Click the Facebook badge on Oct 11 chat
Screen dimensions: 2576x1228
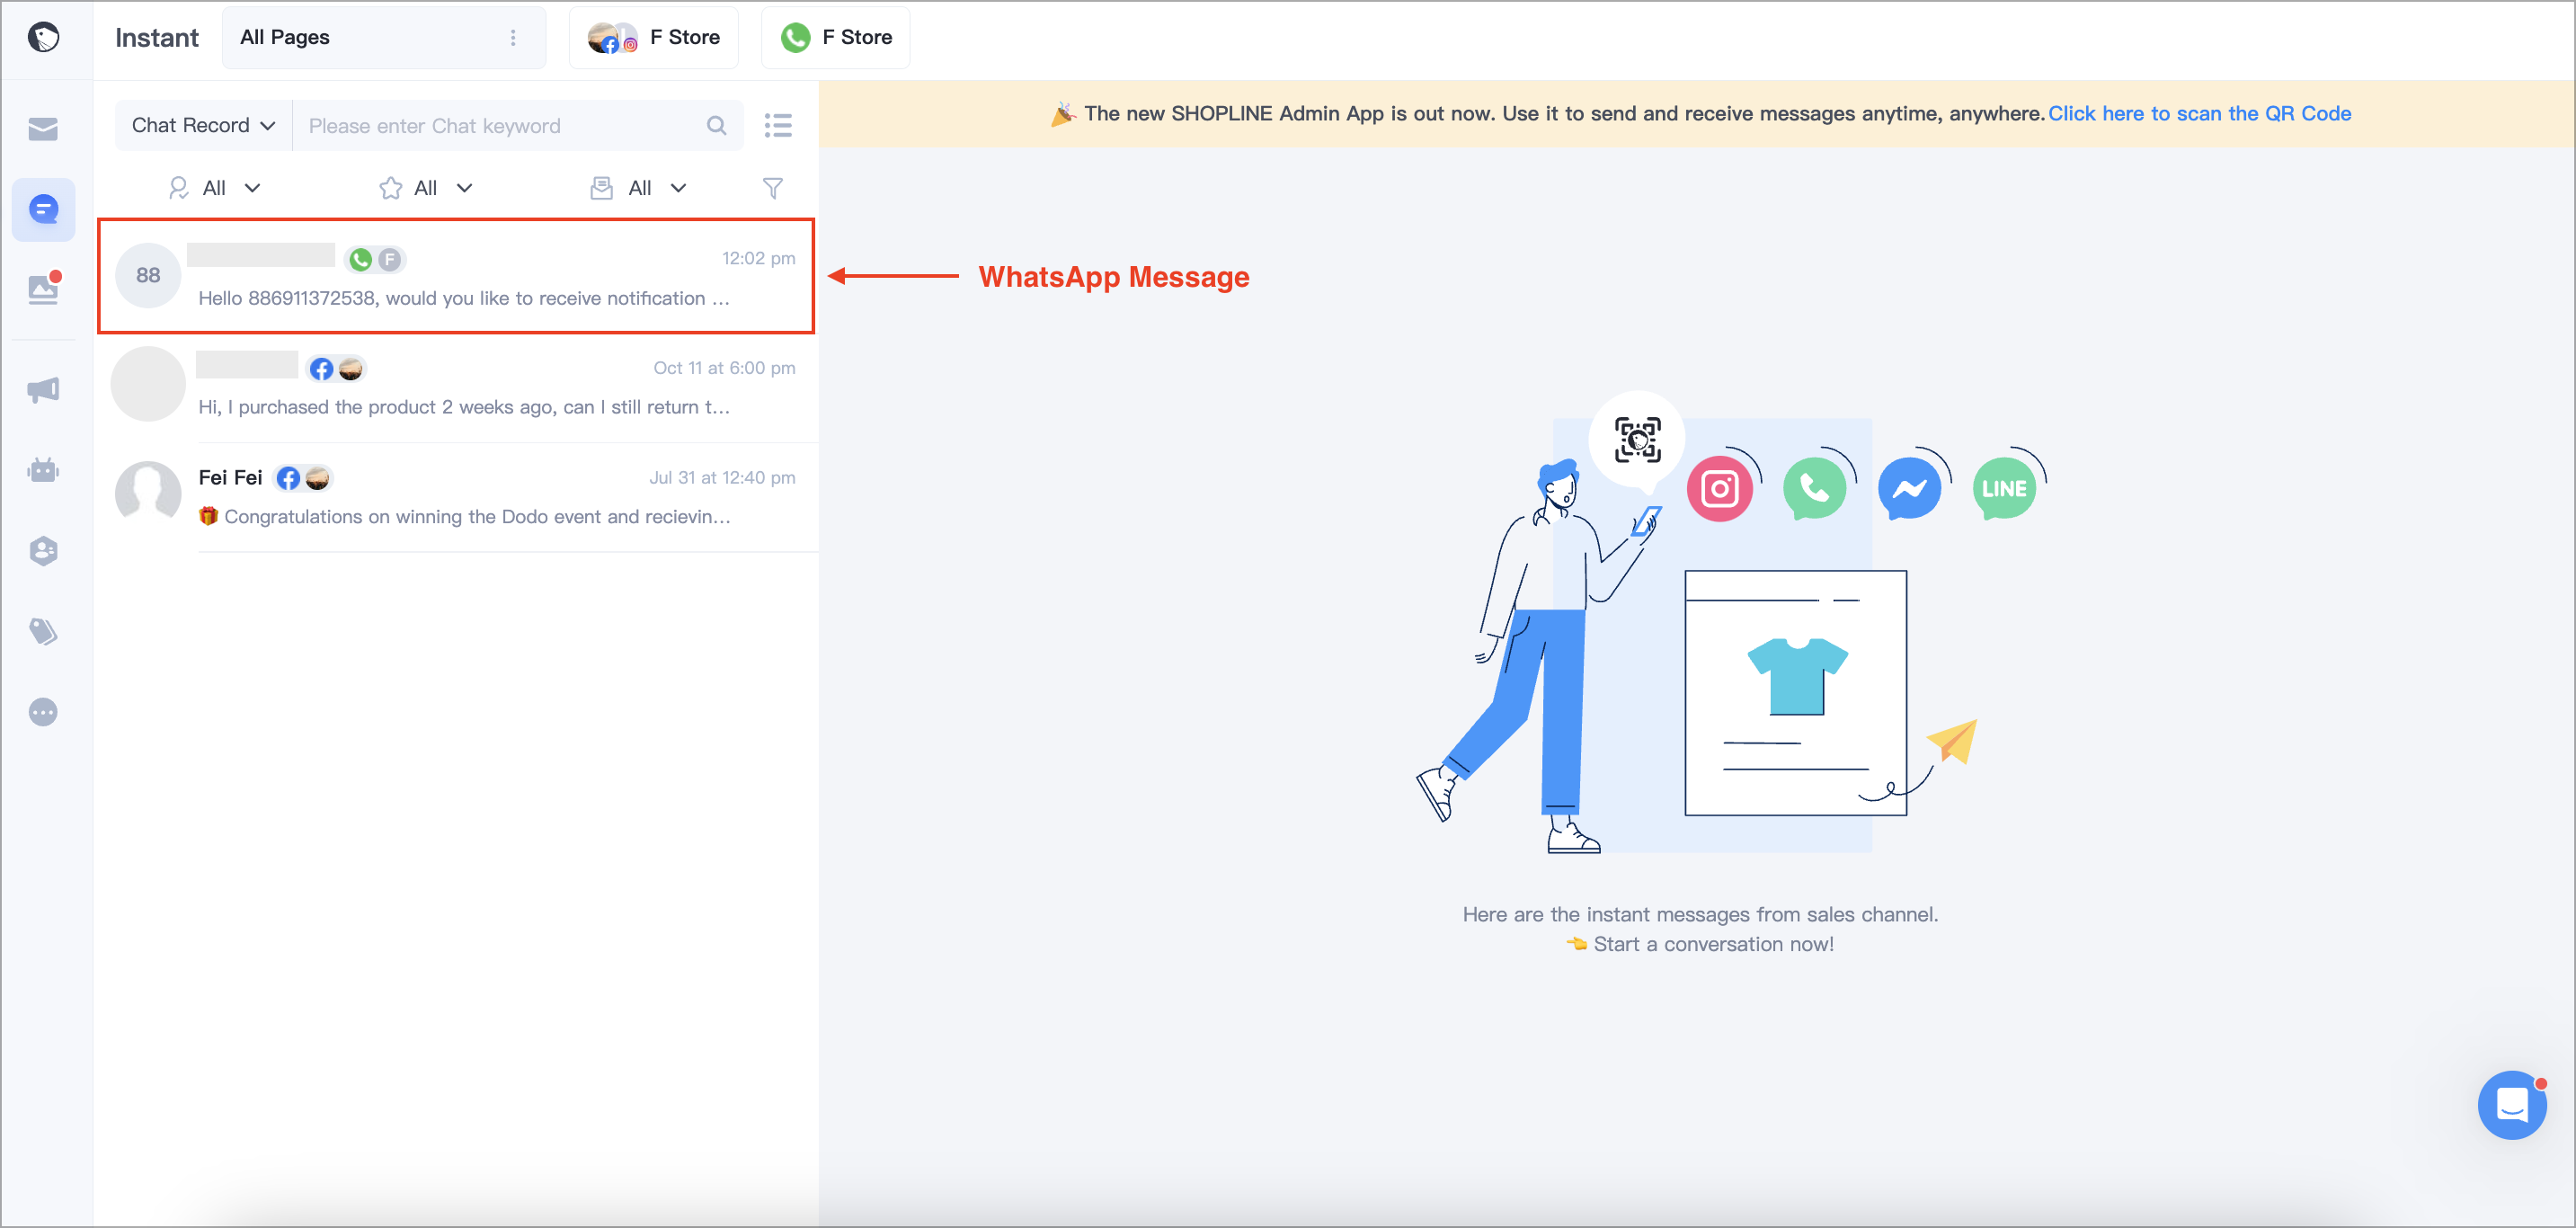321,369
